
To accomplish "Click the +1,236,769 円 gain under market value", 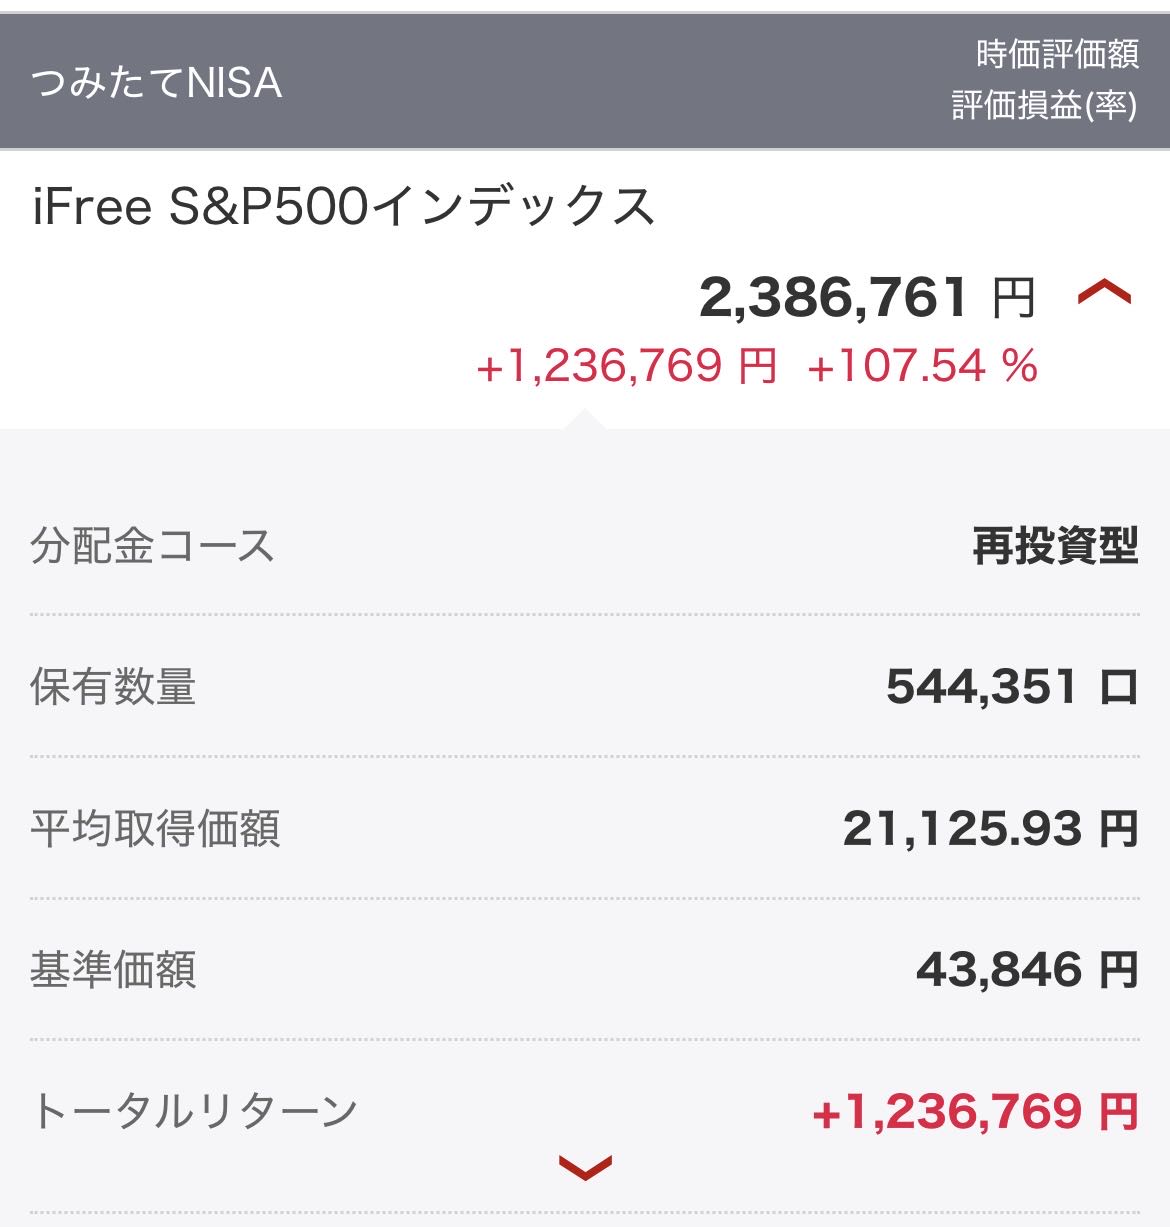I will point(627,366).
